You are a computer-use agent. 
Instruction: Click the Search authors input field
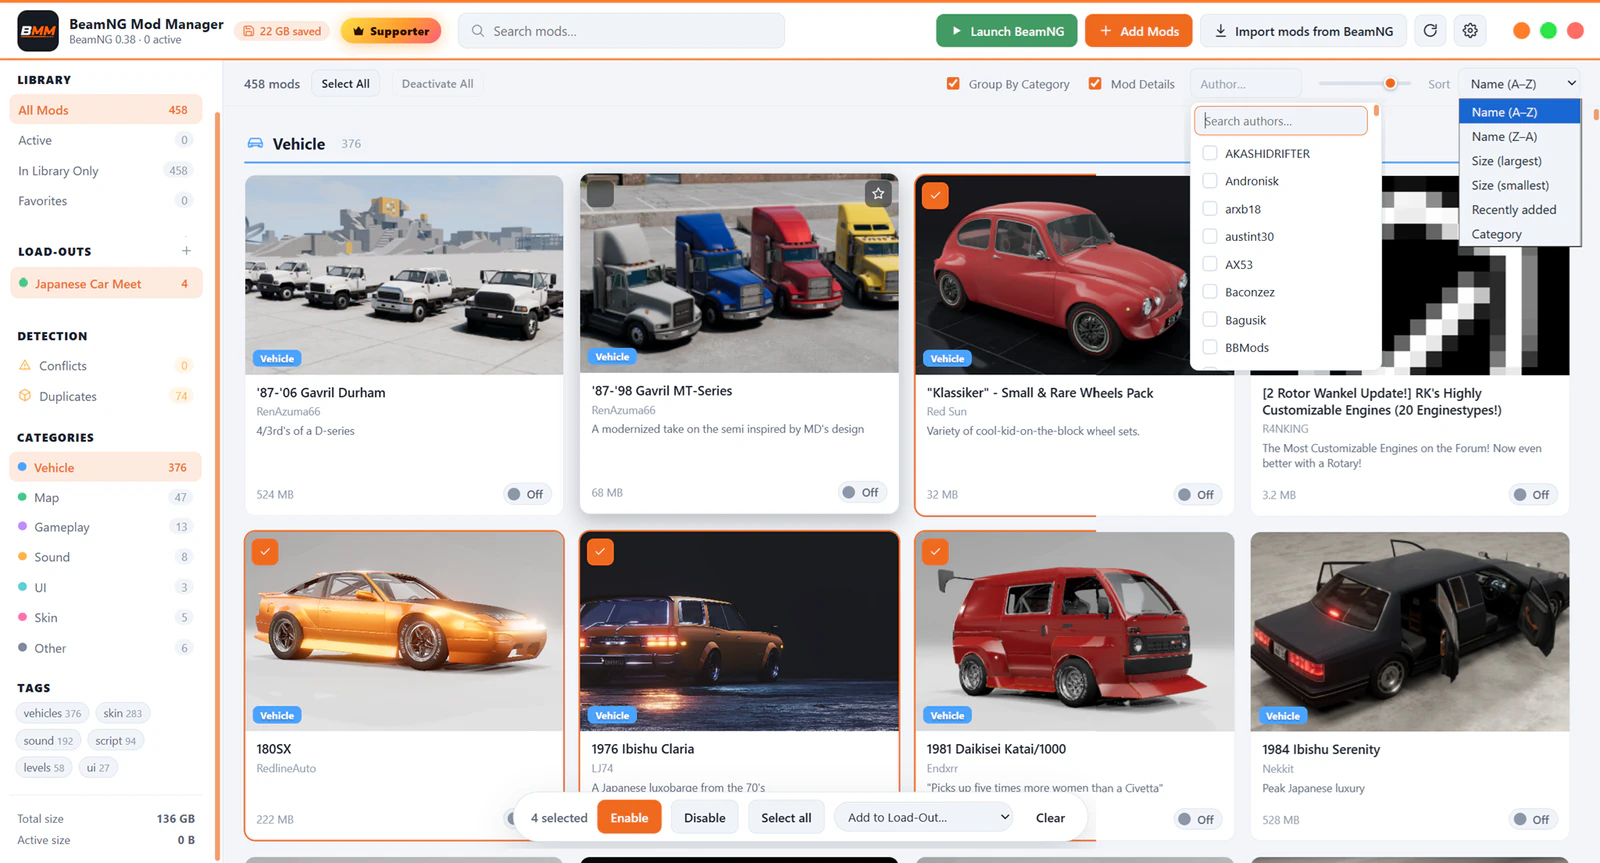pos(1281,121)
